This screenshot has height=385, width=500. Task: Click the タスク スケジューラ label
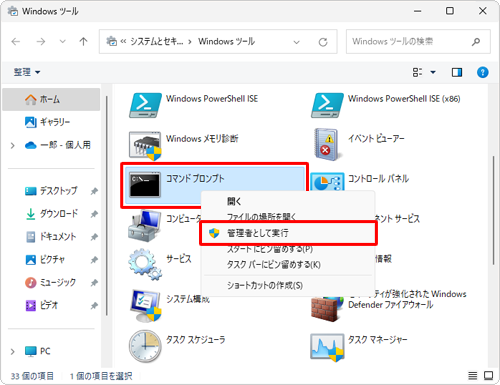(x=196, y=340)
